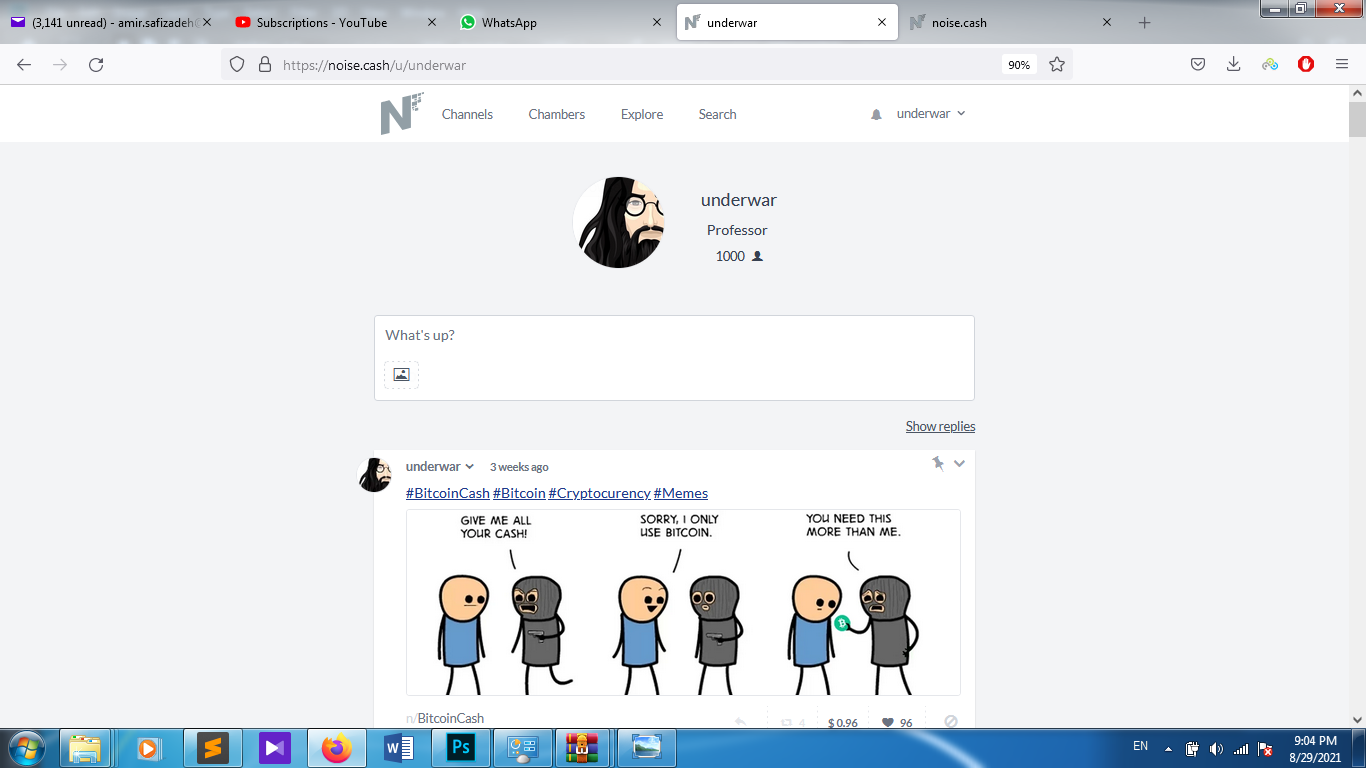This screenshot has width=1366, height=768.
Task: Go back to the previous page
Action: point(24,65)
